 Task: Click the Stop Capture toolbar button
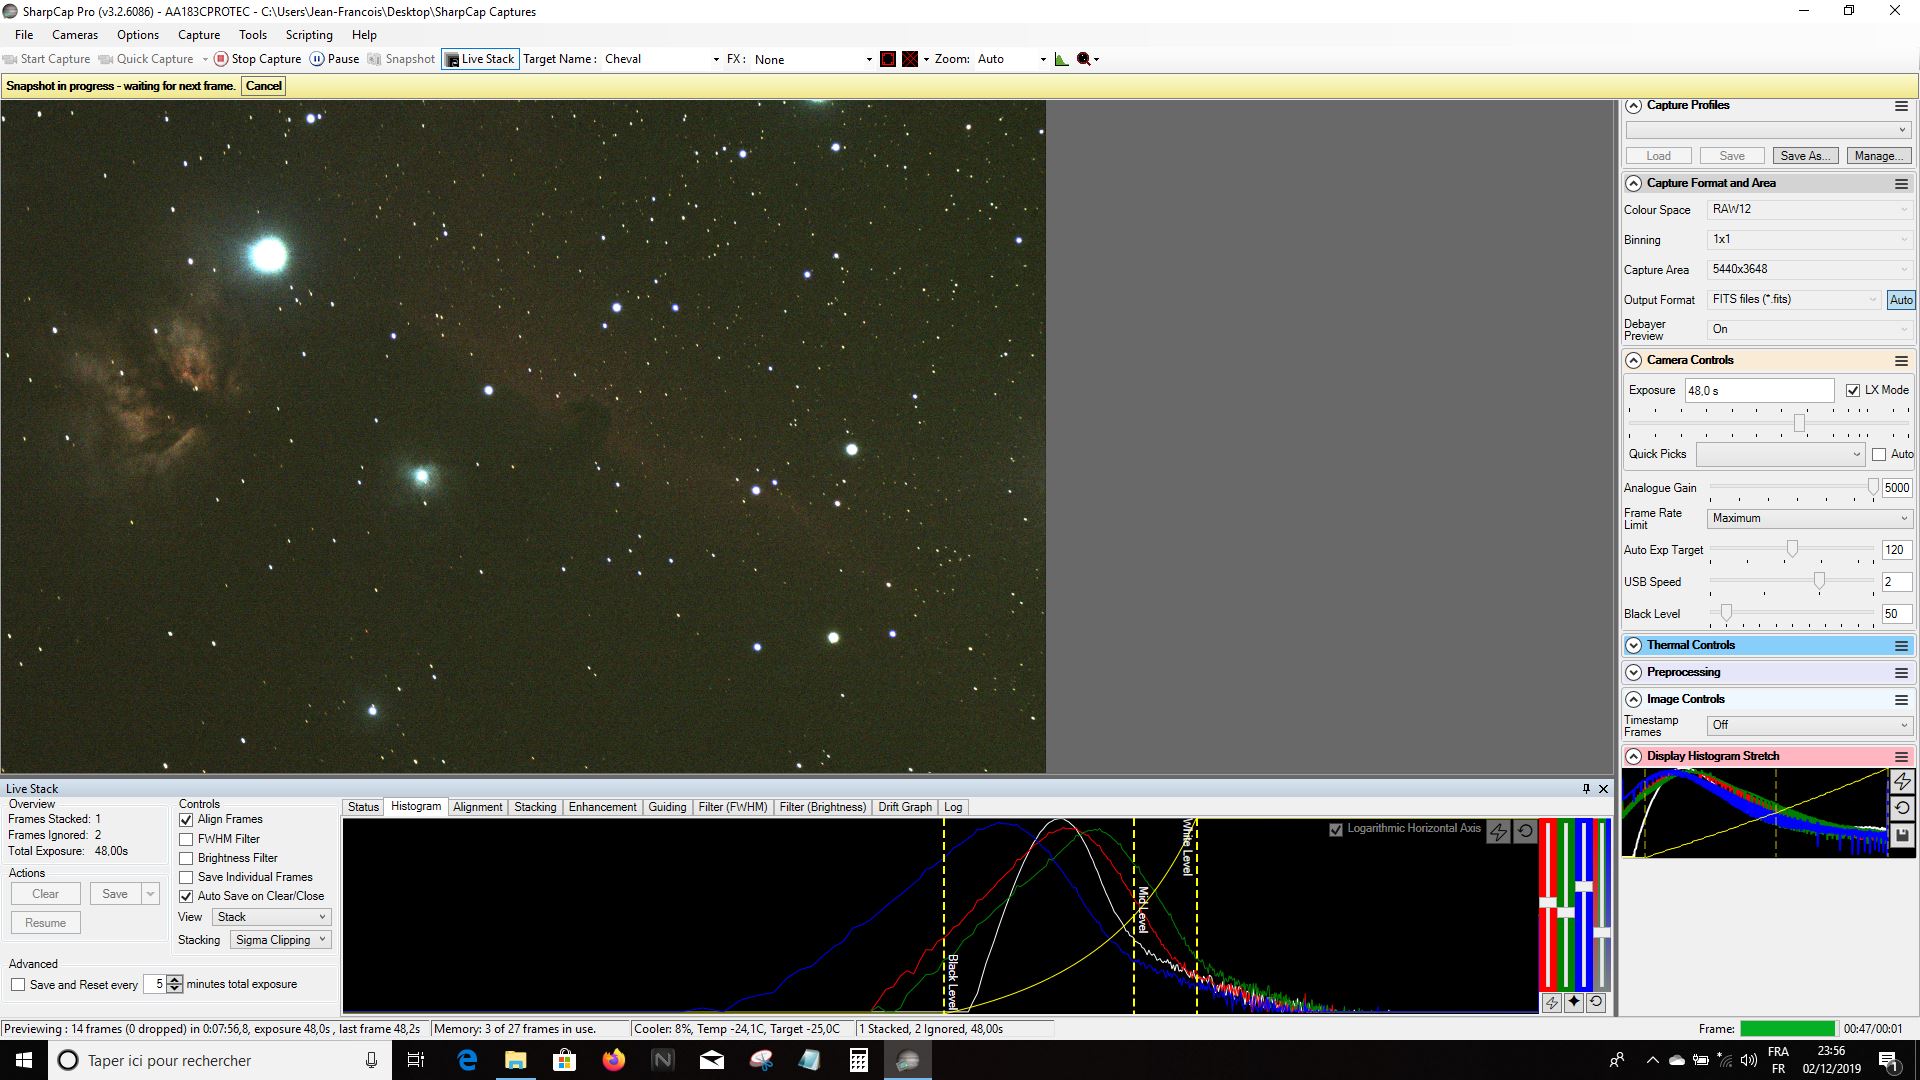257,59
